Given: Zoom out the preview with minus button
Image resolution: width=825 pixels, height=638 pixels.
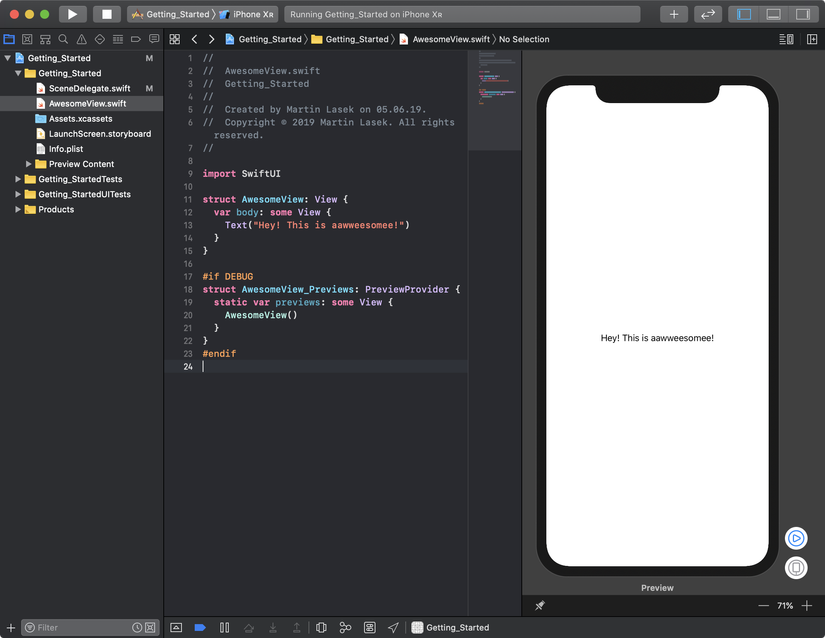Looking at the screenshot, I should pyautogui.click(x=763, y=606).
